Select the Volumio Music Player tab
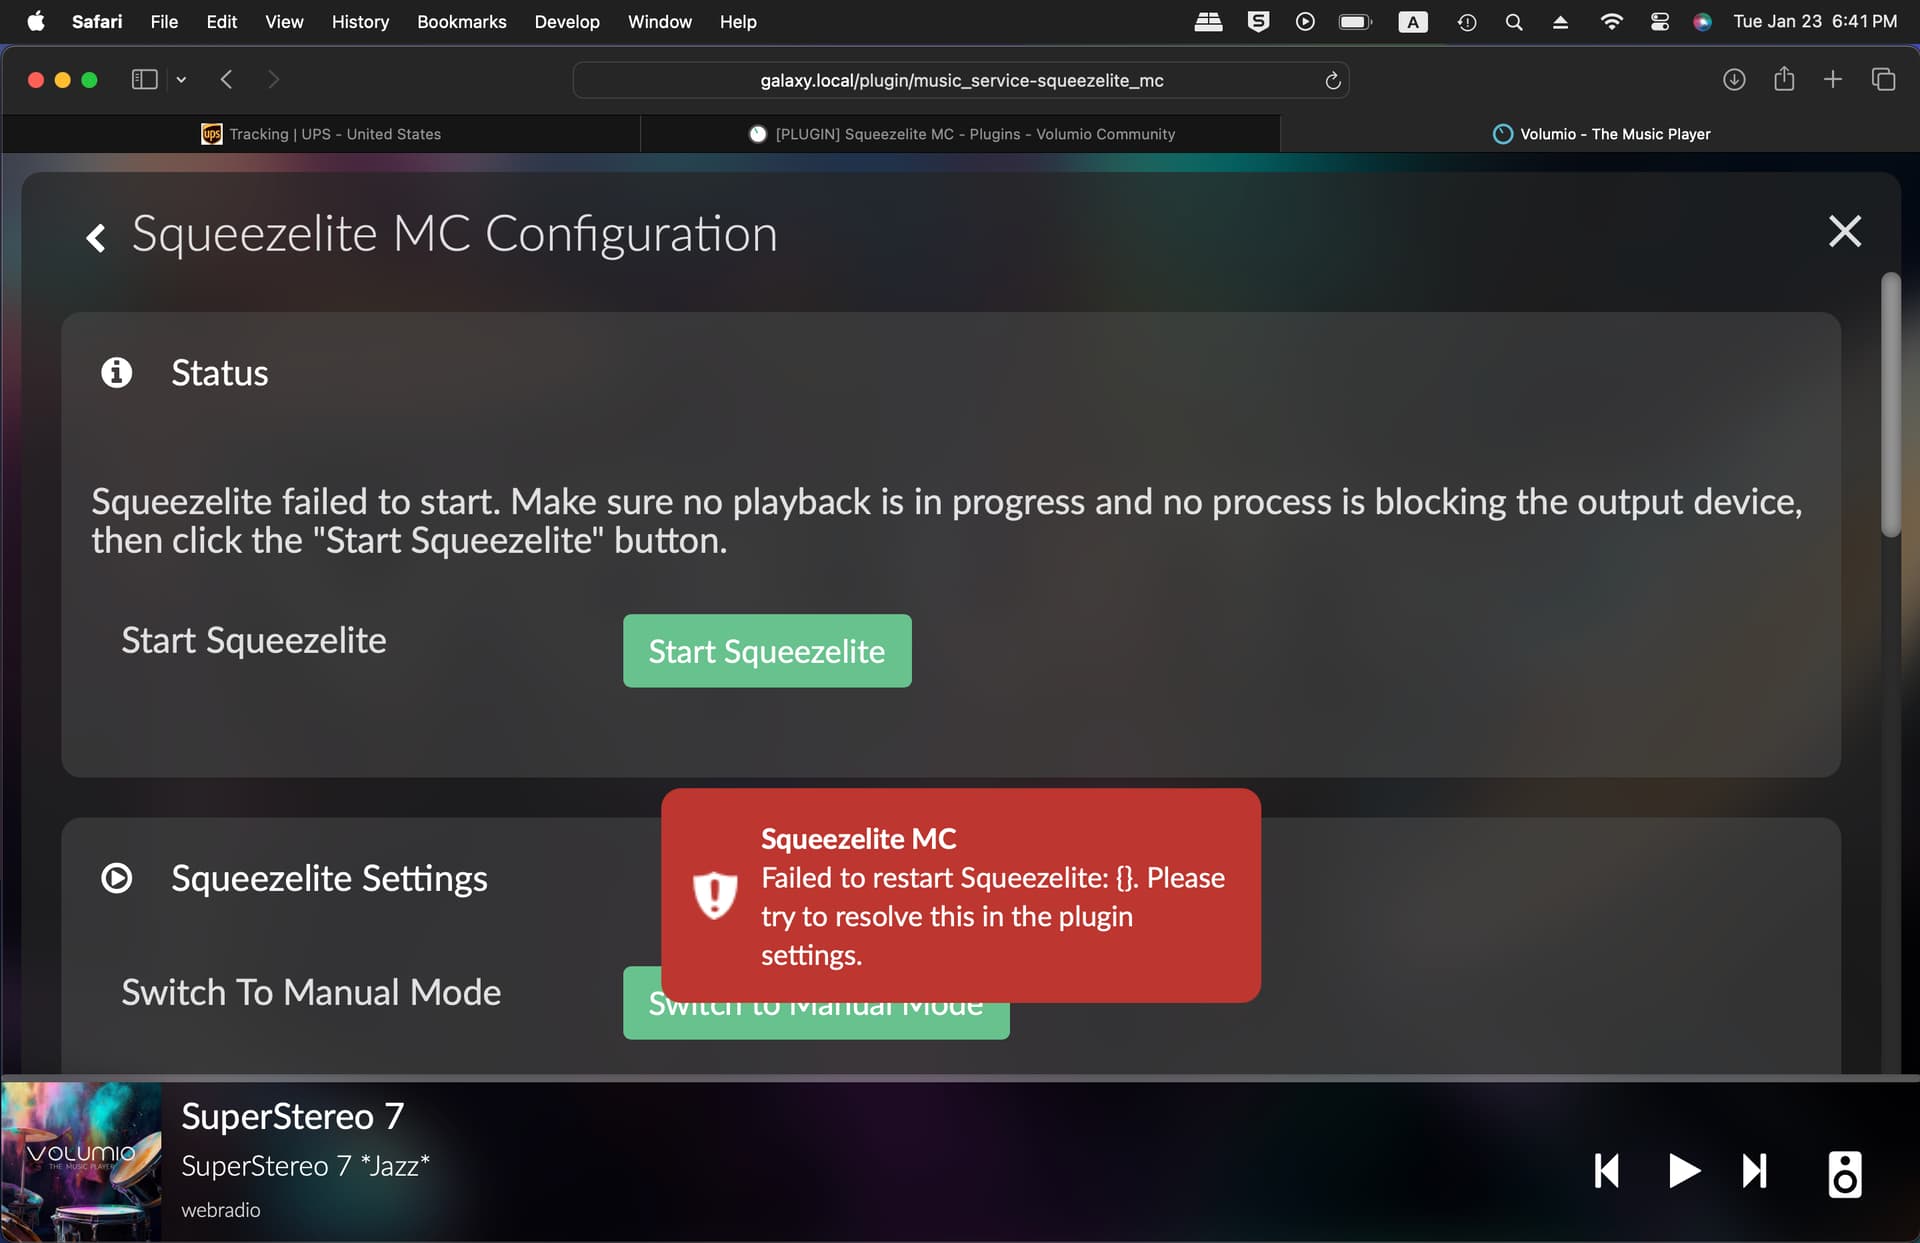The image size is (1920, 1243). pos(1600,134)
